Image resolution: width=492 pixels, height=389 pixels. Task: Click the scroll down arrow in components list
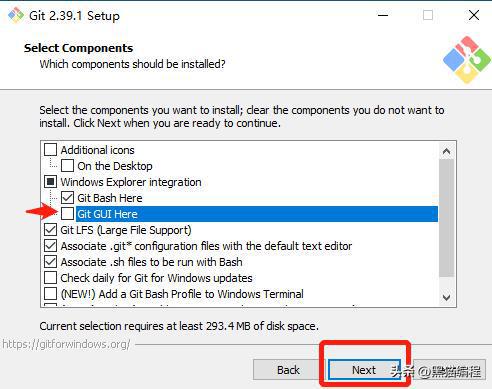[446, 297]
